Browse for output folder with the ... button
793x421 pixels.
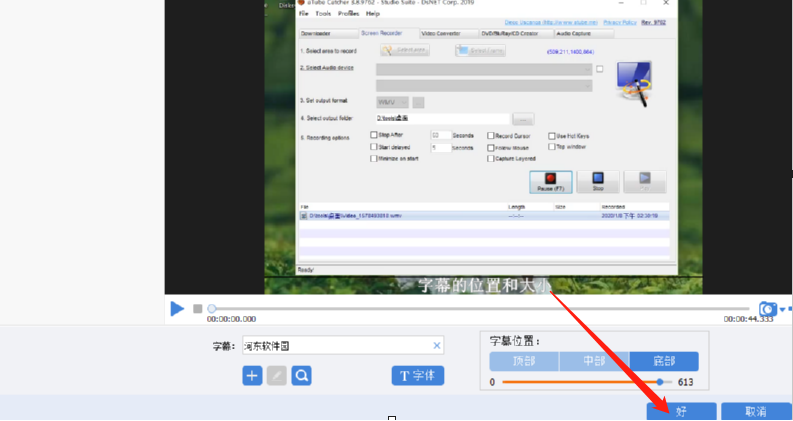tap(523, 119)
